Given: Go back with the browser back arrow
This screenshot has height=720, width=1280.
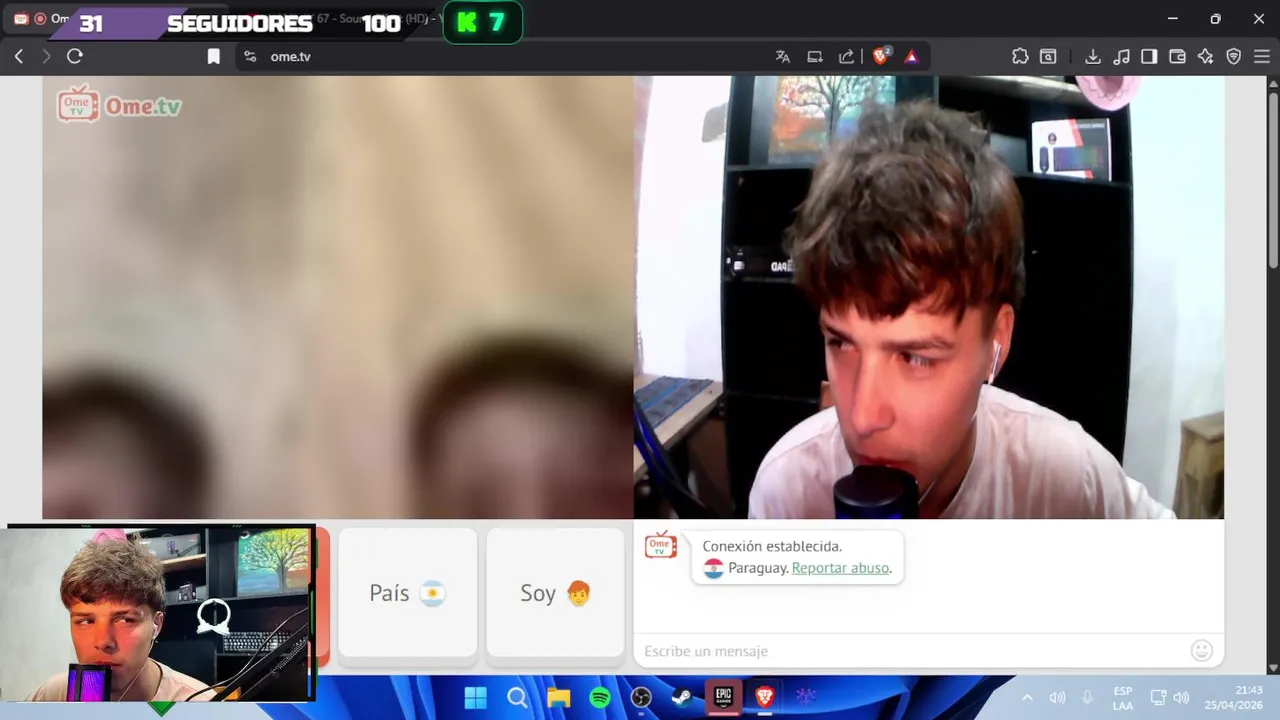Looking at the screenshot, I should tap(18, 57).
